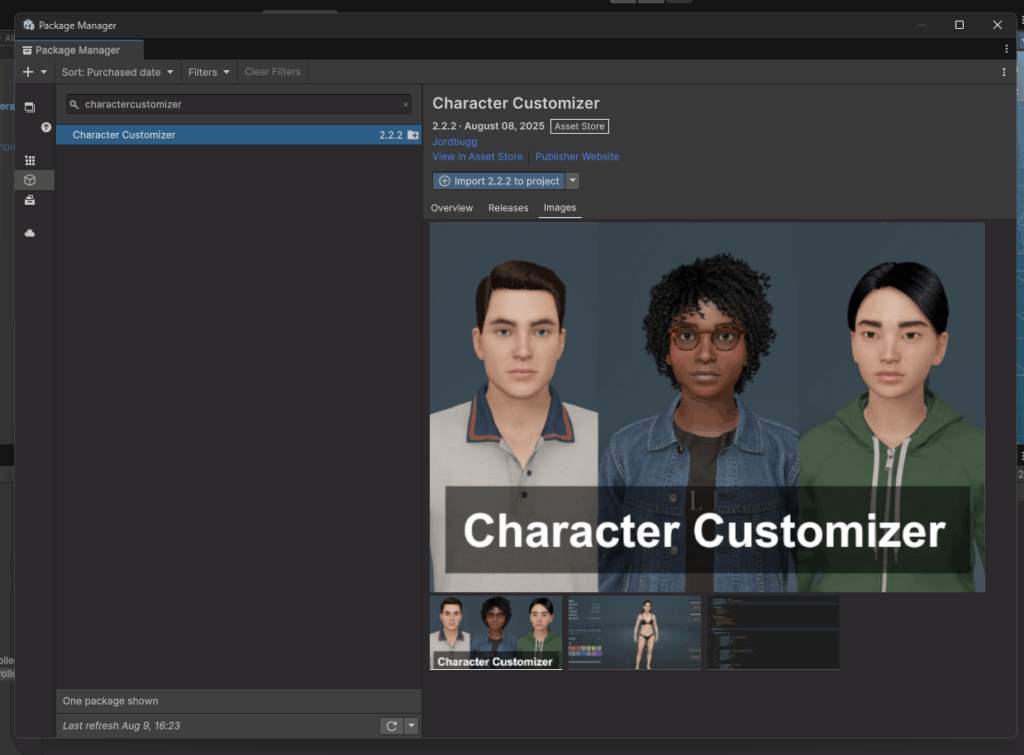Click the search field containing charactercustomizer
Image resolution: width=1024 pixels, height=755 pixels.
pos(238,104)
